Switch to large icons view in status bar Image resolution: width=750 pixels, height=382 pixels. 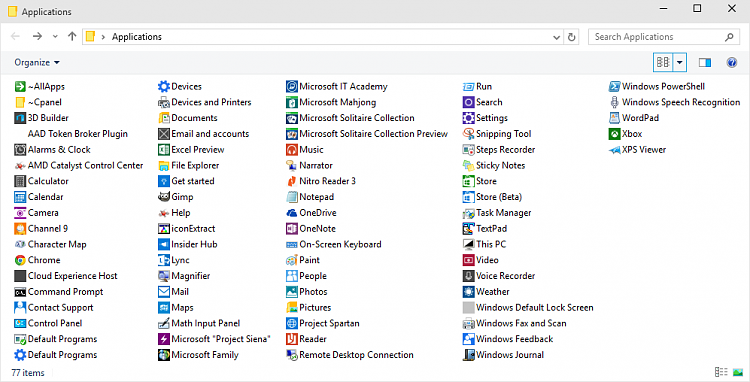point(738,372)
